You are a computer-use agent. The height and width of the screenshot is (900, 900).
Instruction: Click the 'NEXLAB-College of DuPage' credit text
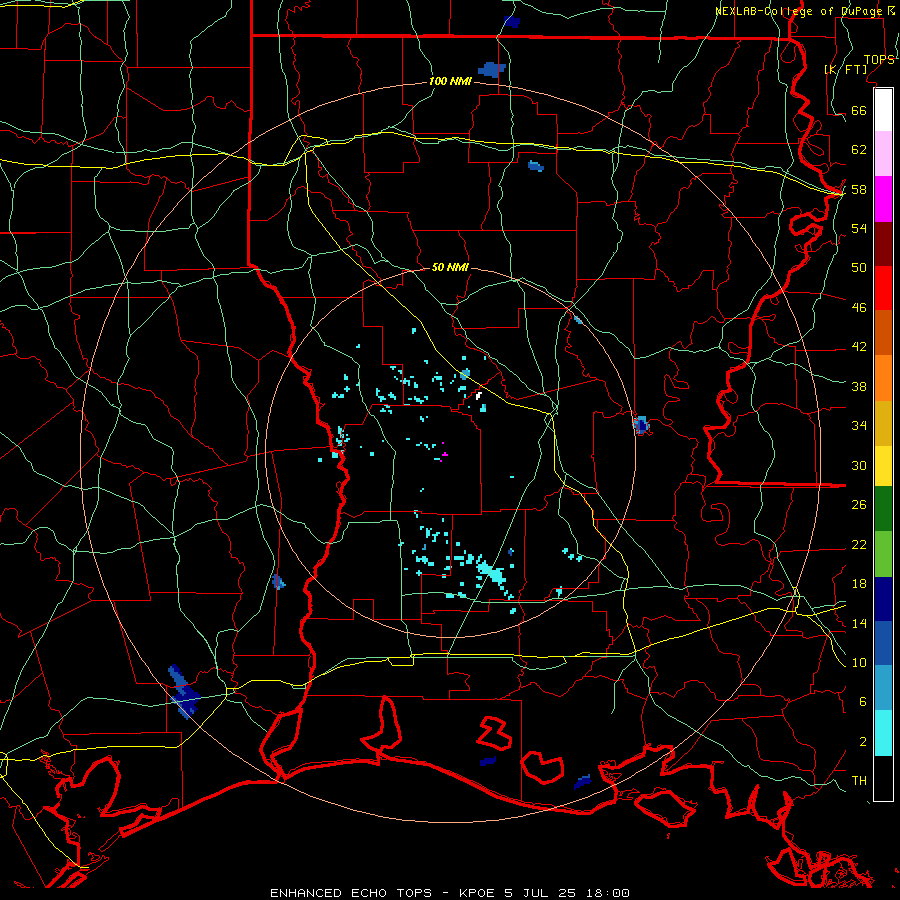click(x=800, y=11)
